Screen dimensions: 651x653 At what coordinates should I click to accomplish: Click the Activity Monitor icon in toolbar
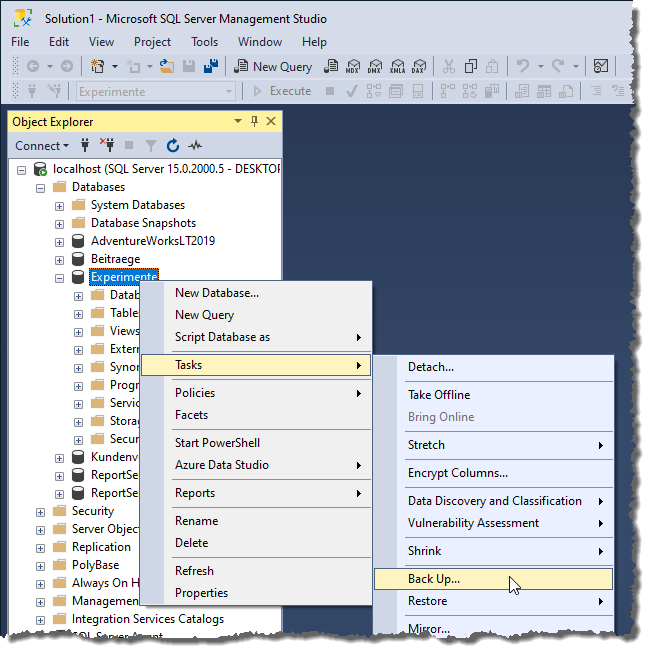601,66
